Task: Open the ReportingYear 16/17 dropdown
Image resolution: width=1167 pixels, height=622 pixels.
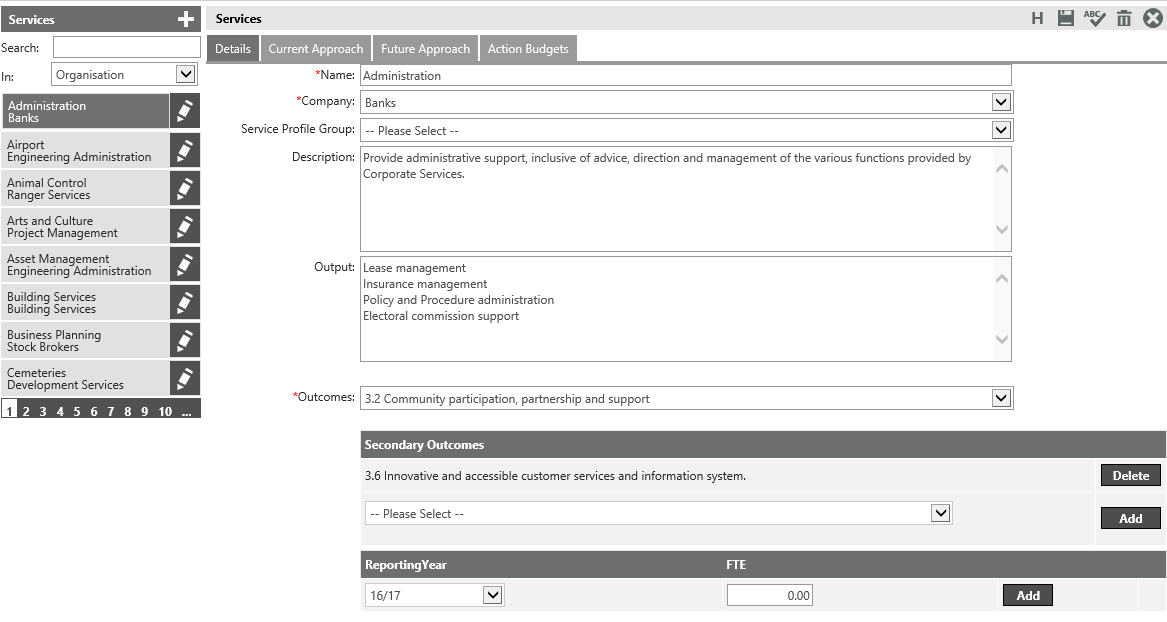Action: [x=435, y=595]
